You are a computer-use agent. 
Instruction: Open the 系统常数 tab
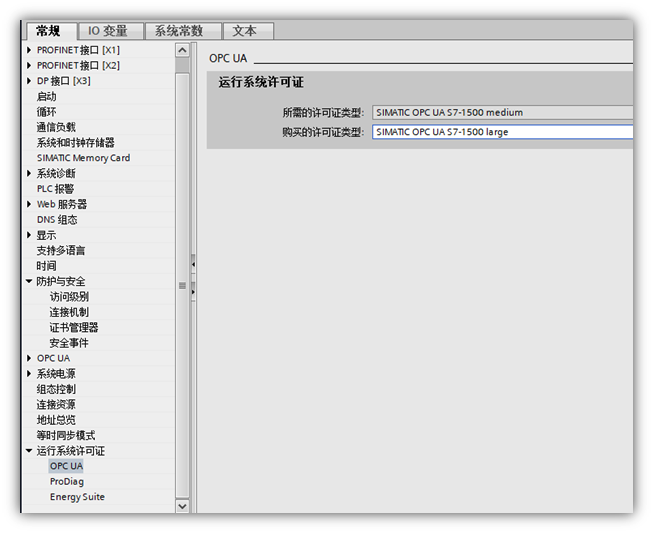[x=183, y=31]
